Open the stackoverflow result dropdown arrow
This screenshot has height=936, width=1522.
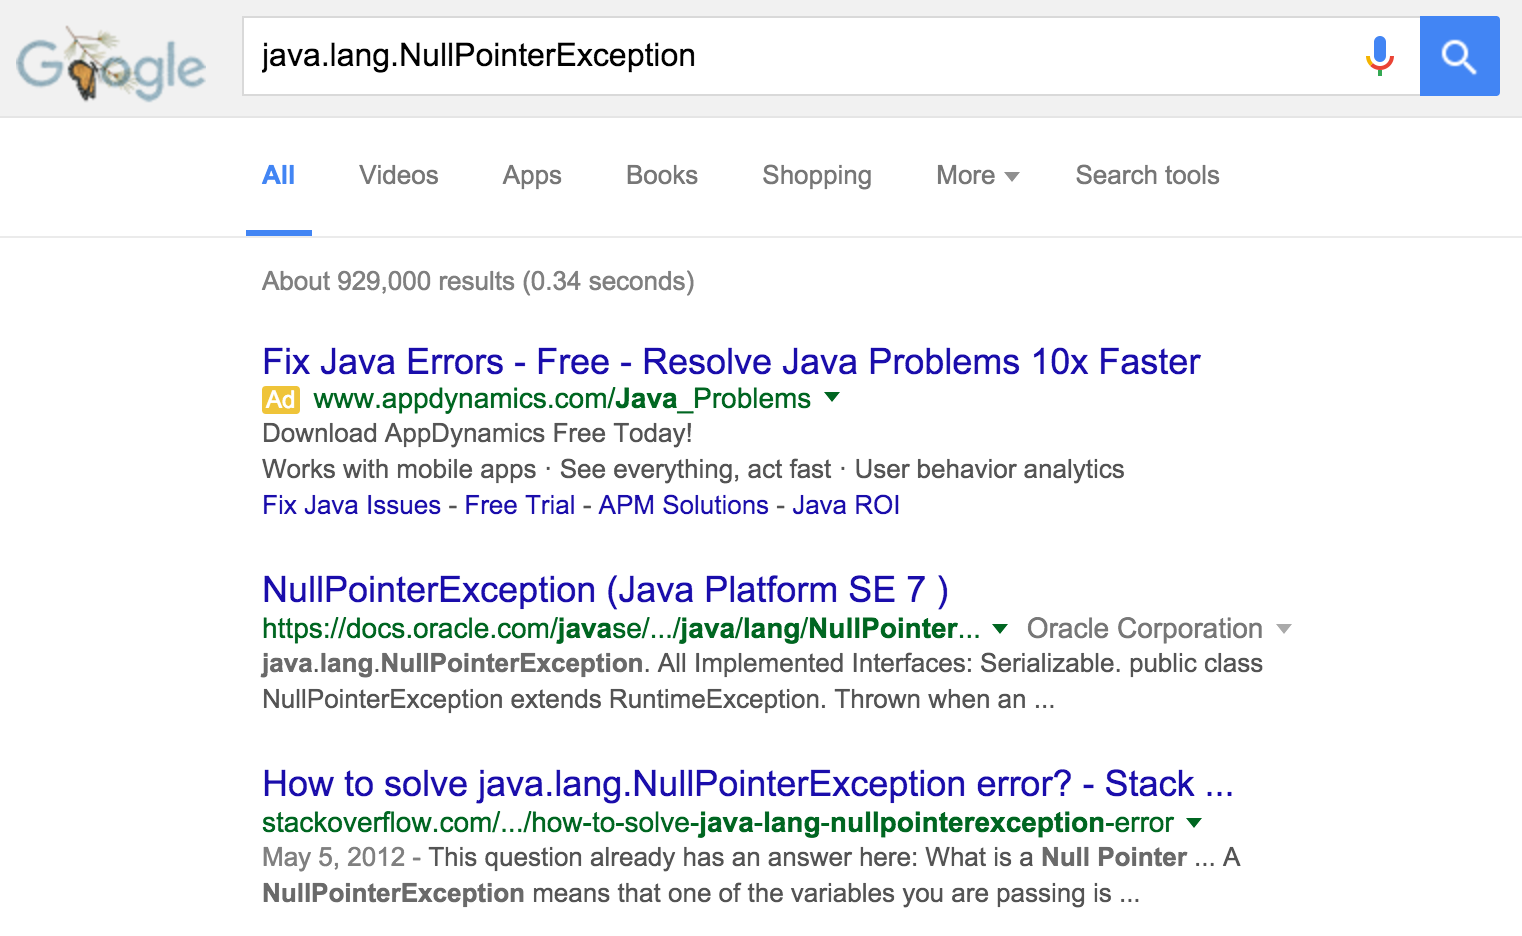(1193, 823)
